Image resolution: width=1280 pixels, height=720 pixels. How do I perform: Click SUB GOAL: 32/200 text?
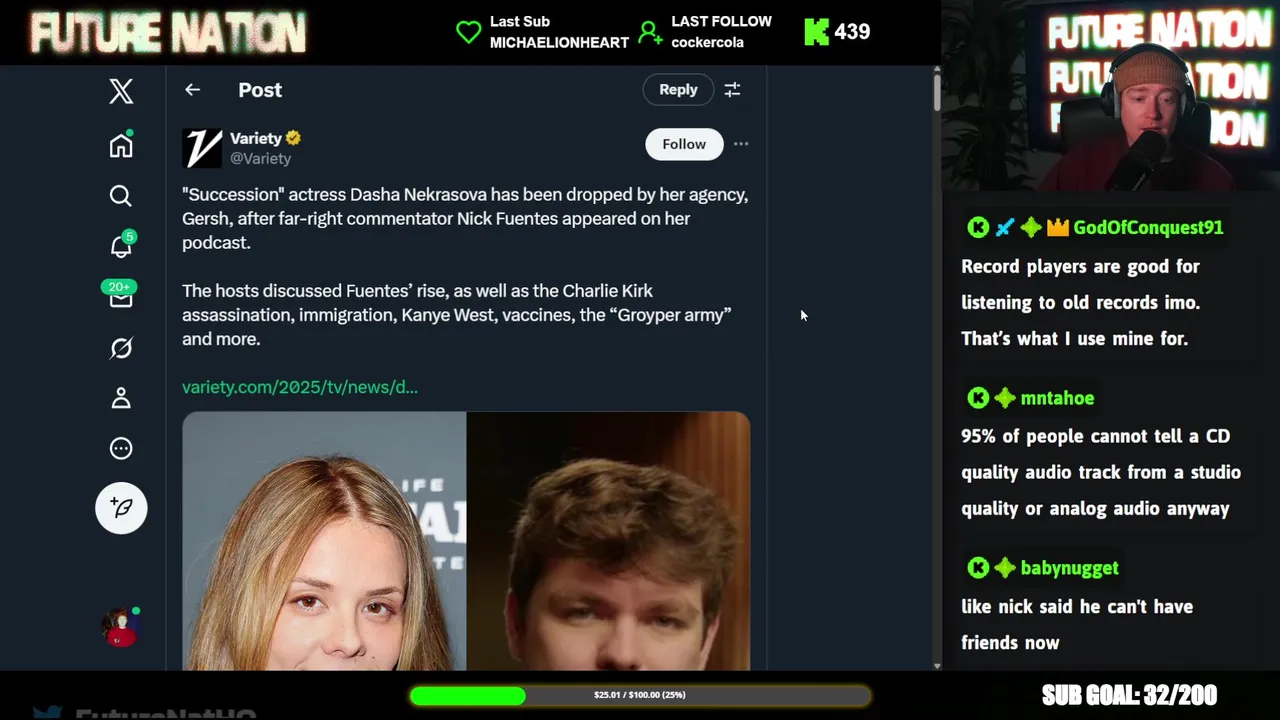(1129, 695)
